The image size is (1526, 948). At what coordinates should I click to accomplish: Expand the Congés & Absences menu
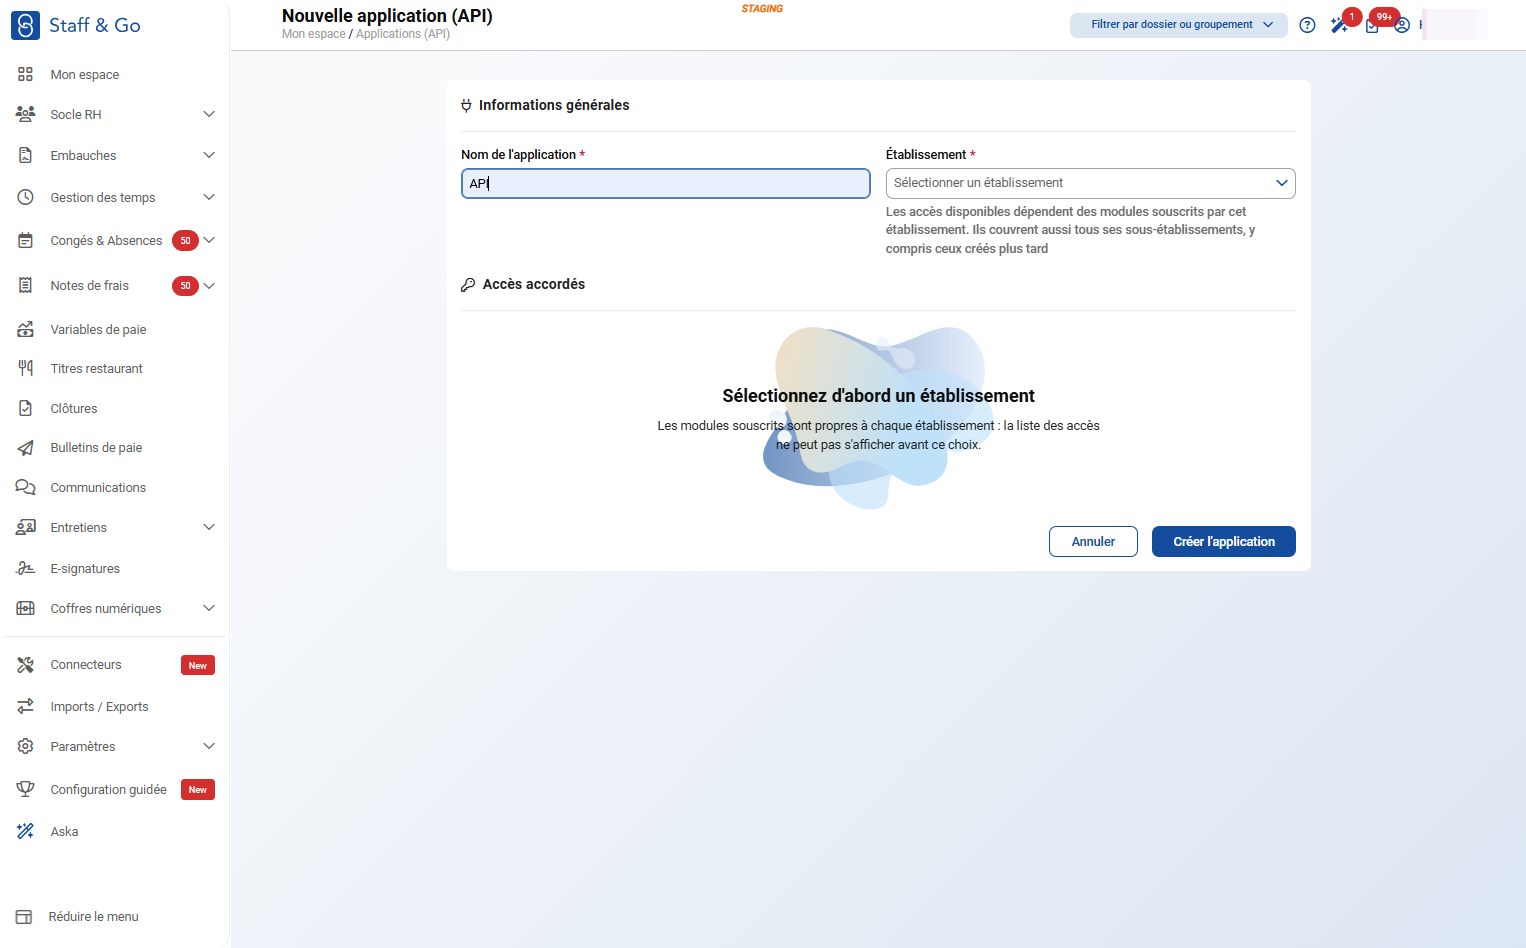209,240
